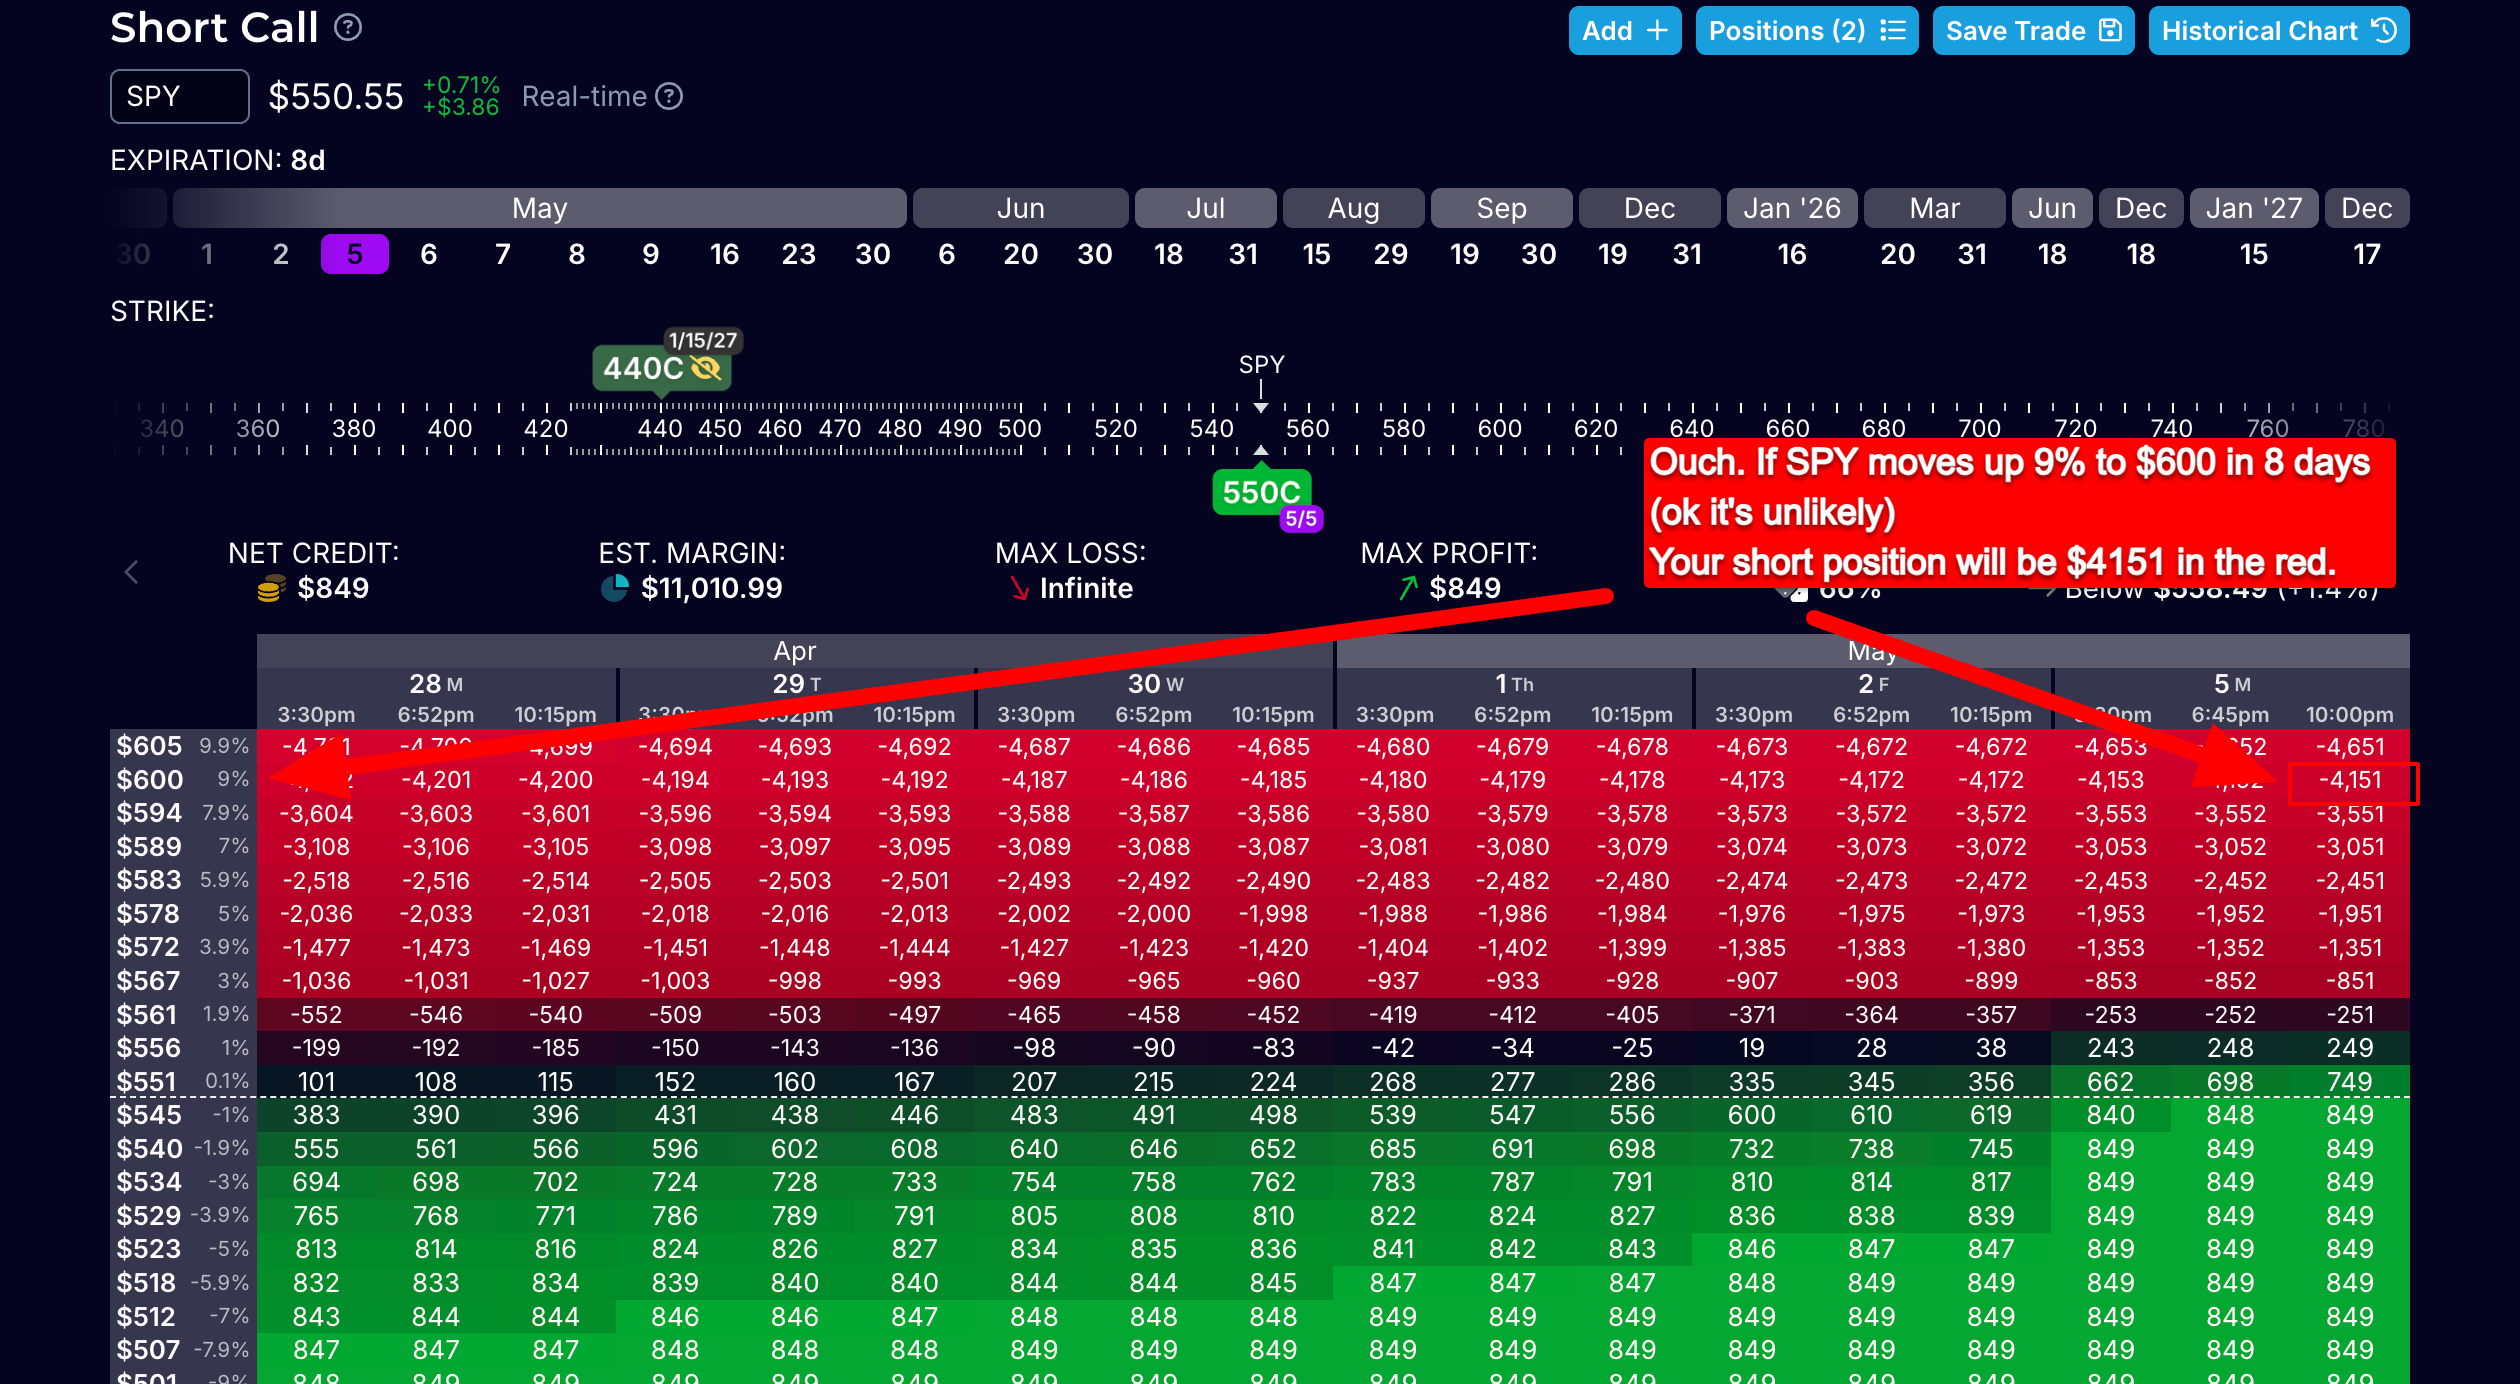The height and width of the screenshot is (1384, 2520).
Task: Click the SPY price marker on strike ruler
Action: coord(1261,365)
